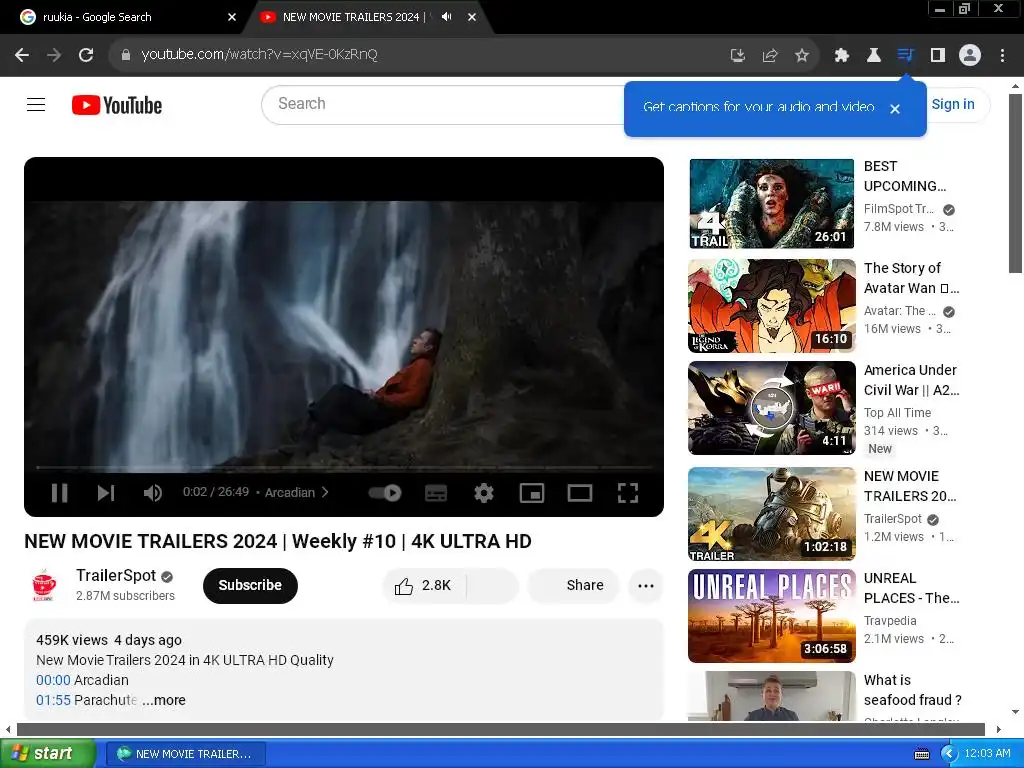Subscribe to TrailerSpot channel

[250, 585]
